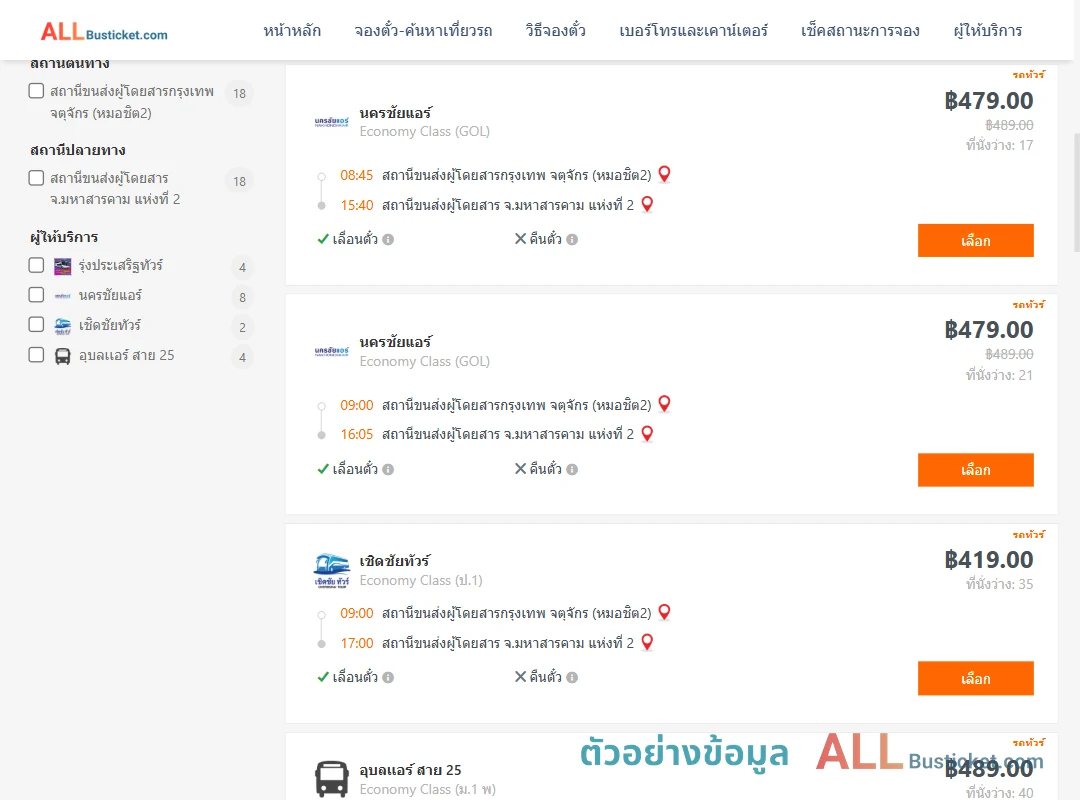Click Economy Class (ป.1) label
Screen dimensions: 1080x800
point(421,581)
